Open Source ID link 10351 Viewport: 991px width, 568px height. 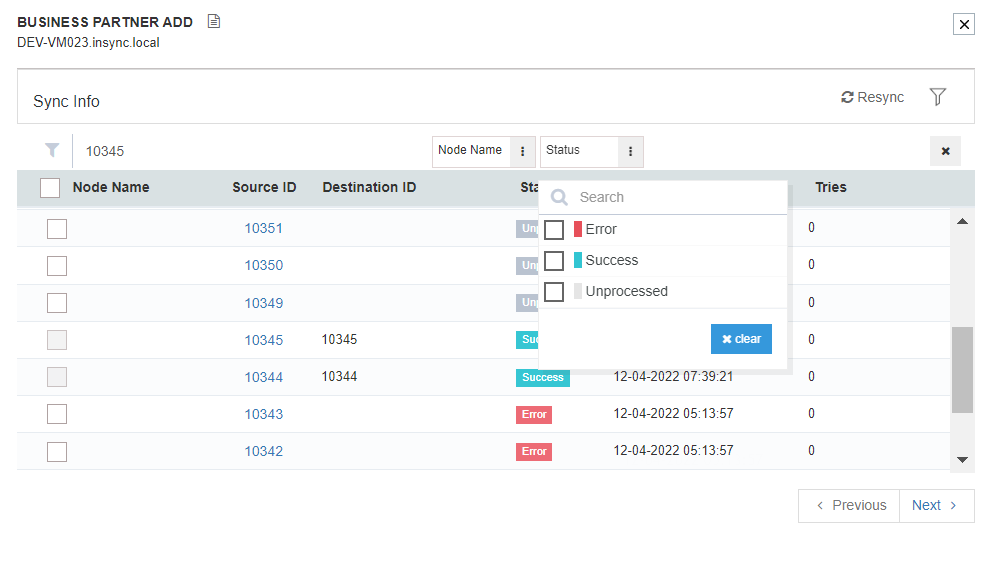(264, 228)
